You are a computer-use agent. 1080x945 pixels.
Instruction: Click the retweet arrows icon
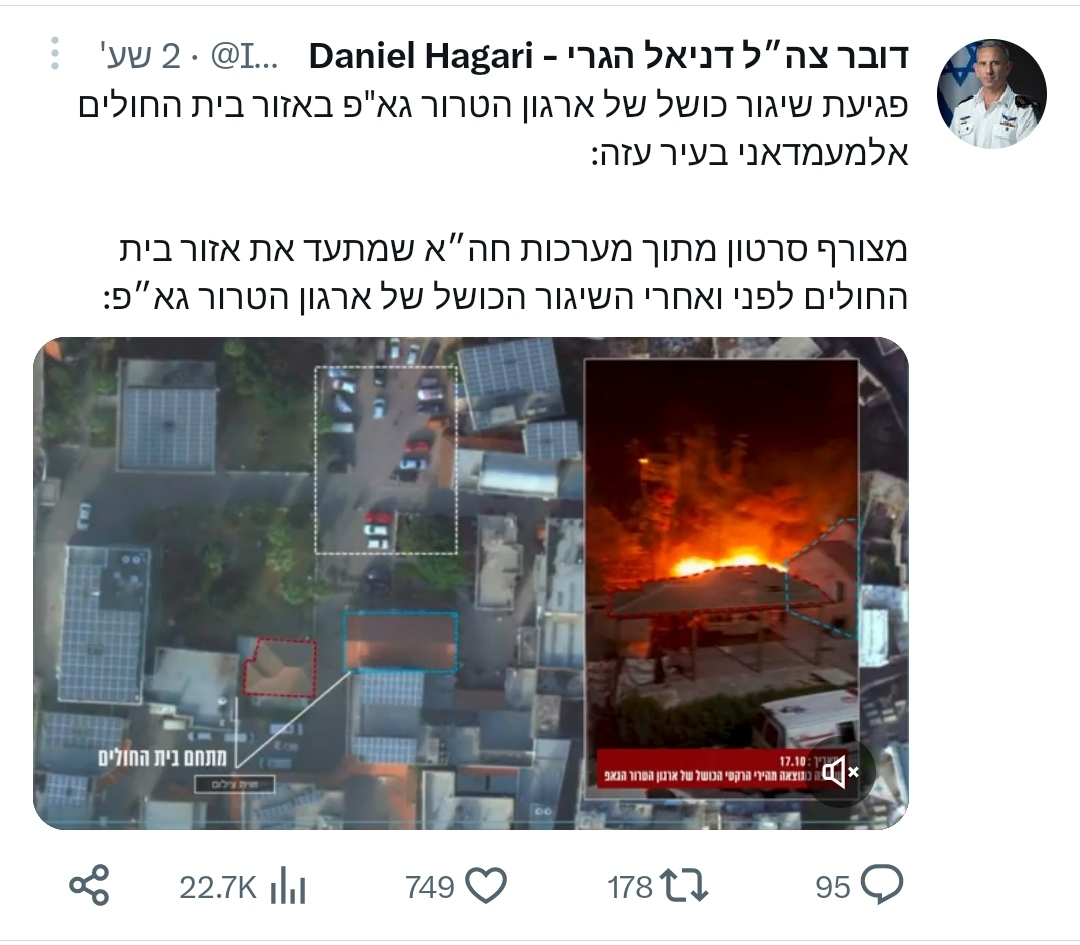683,886
